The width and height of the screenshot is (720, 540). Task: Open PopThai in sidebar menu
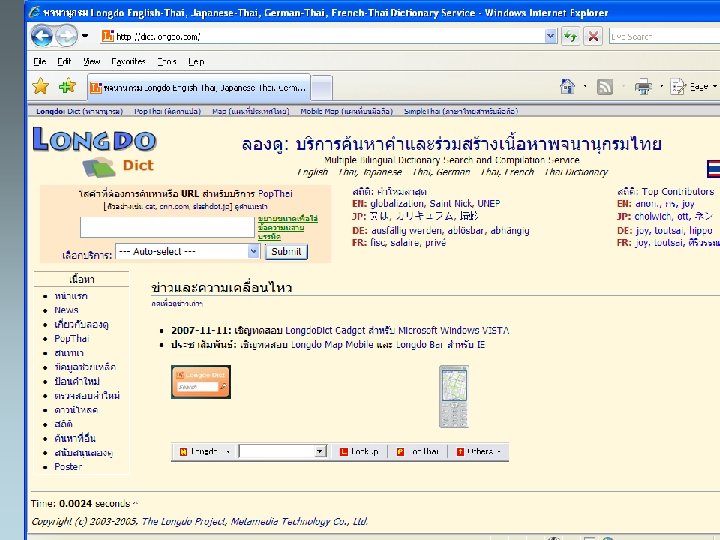point(72,338)
